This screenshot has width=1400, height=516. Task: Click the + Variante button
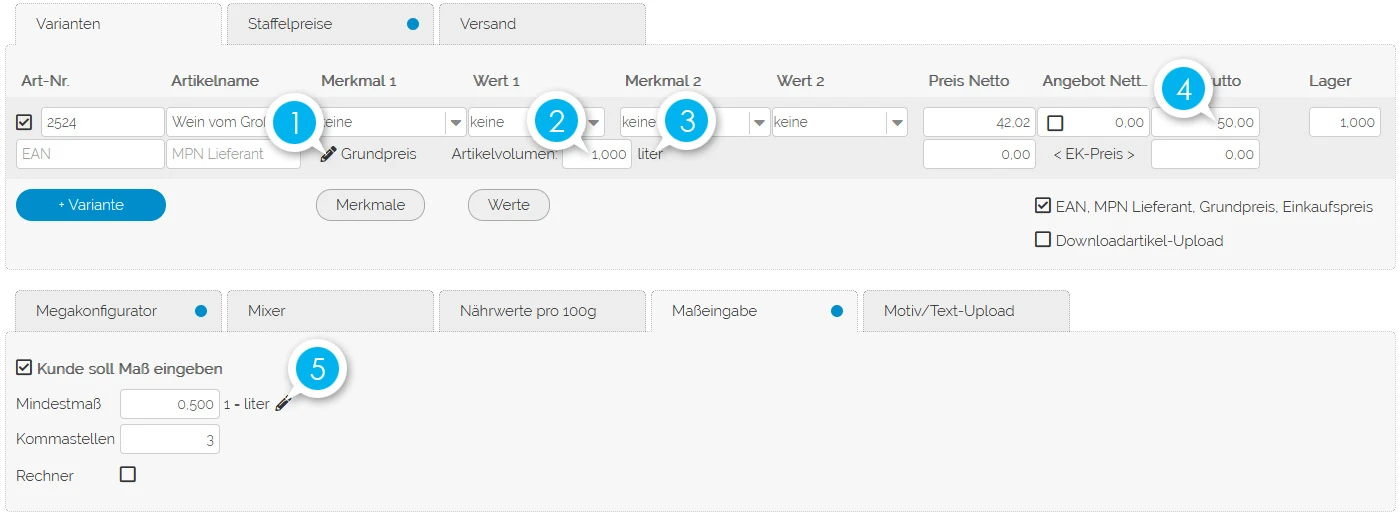[91, 205]
